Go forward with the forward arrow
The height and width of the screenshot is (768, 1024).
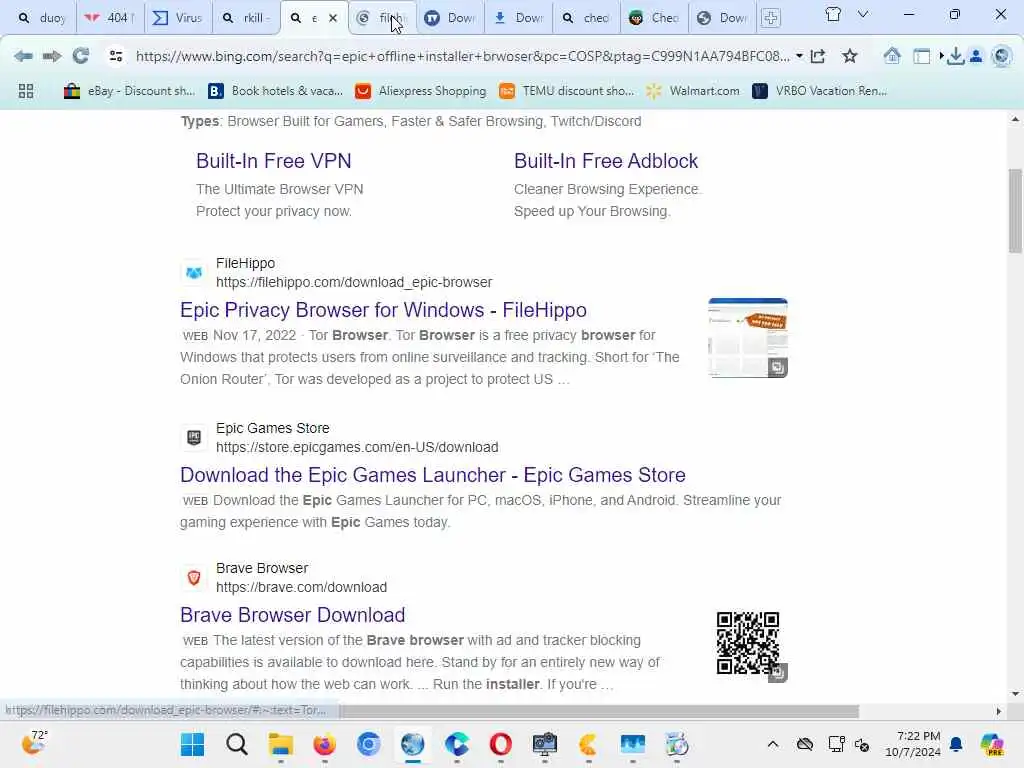click(52, 56)
